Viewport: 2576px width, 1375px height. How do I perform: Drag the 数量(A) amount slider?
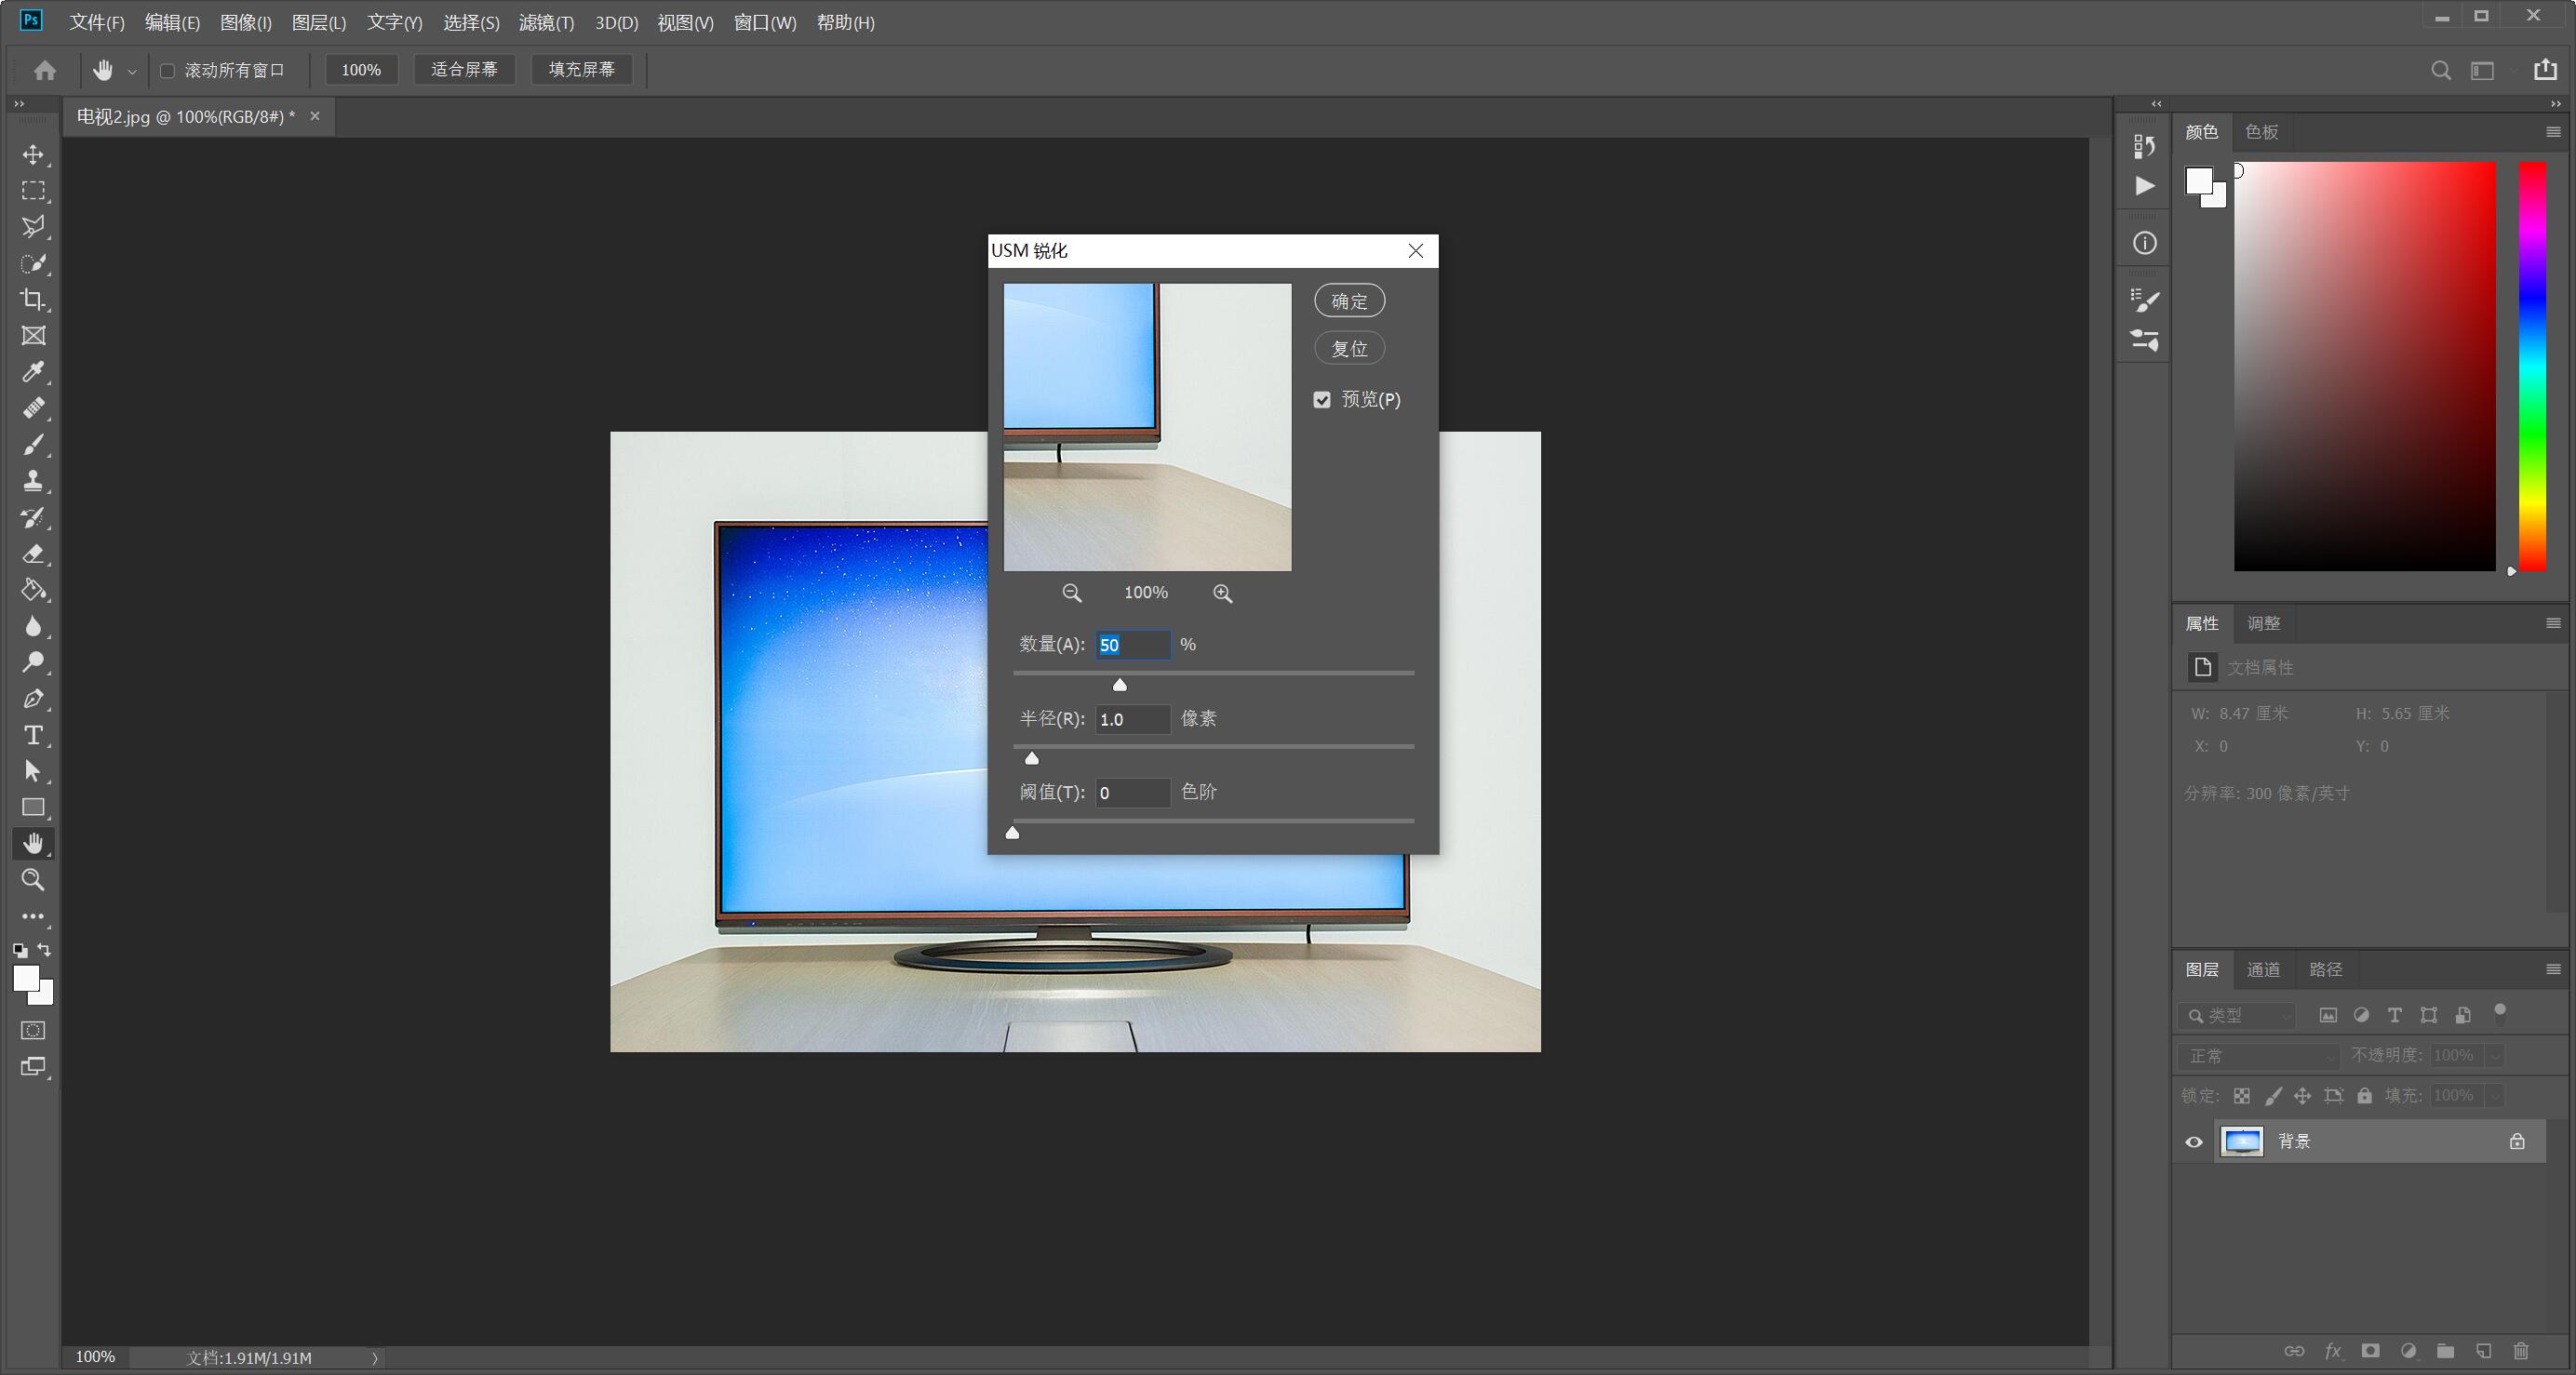tap(1118, 683)
